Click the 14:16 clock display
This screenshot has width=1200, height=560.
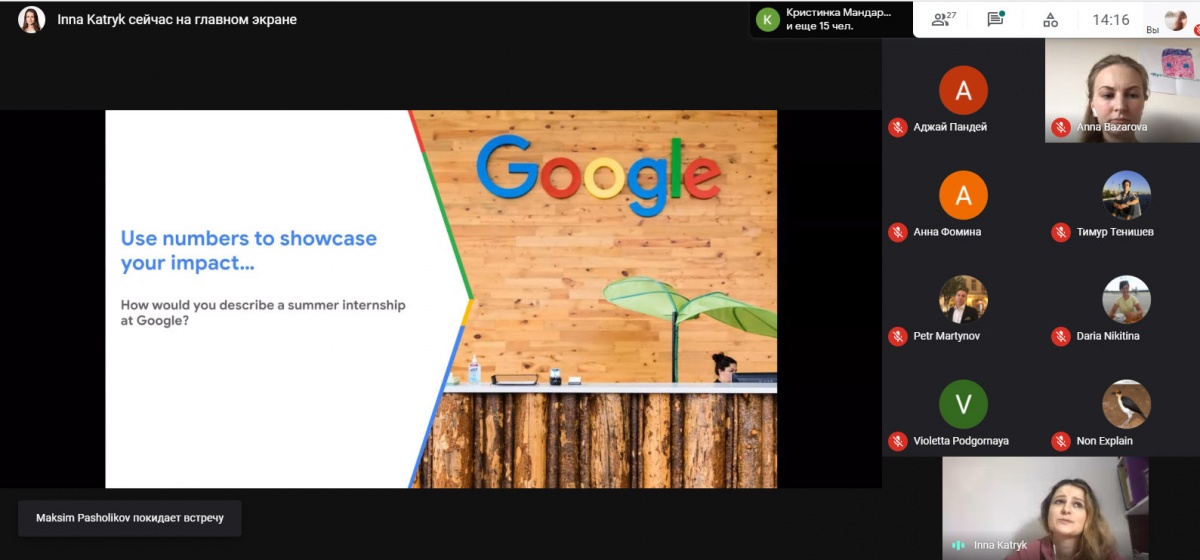pyautogui.click(x=1111, y=19)
